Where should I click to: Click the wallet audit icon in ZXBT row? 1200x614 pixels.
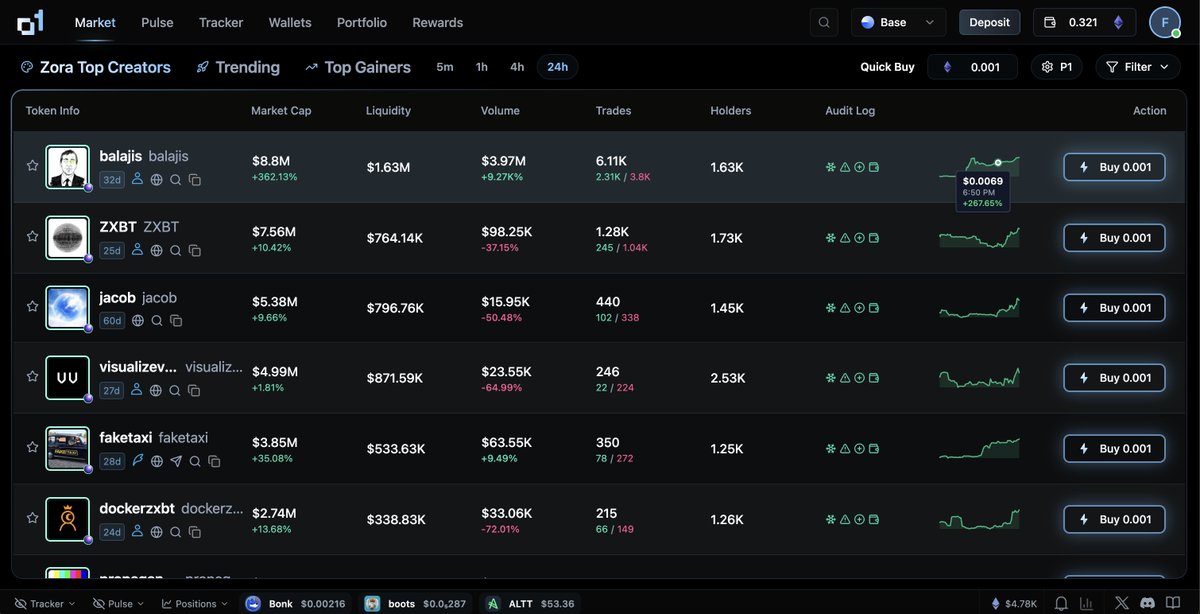pos(874,238)
